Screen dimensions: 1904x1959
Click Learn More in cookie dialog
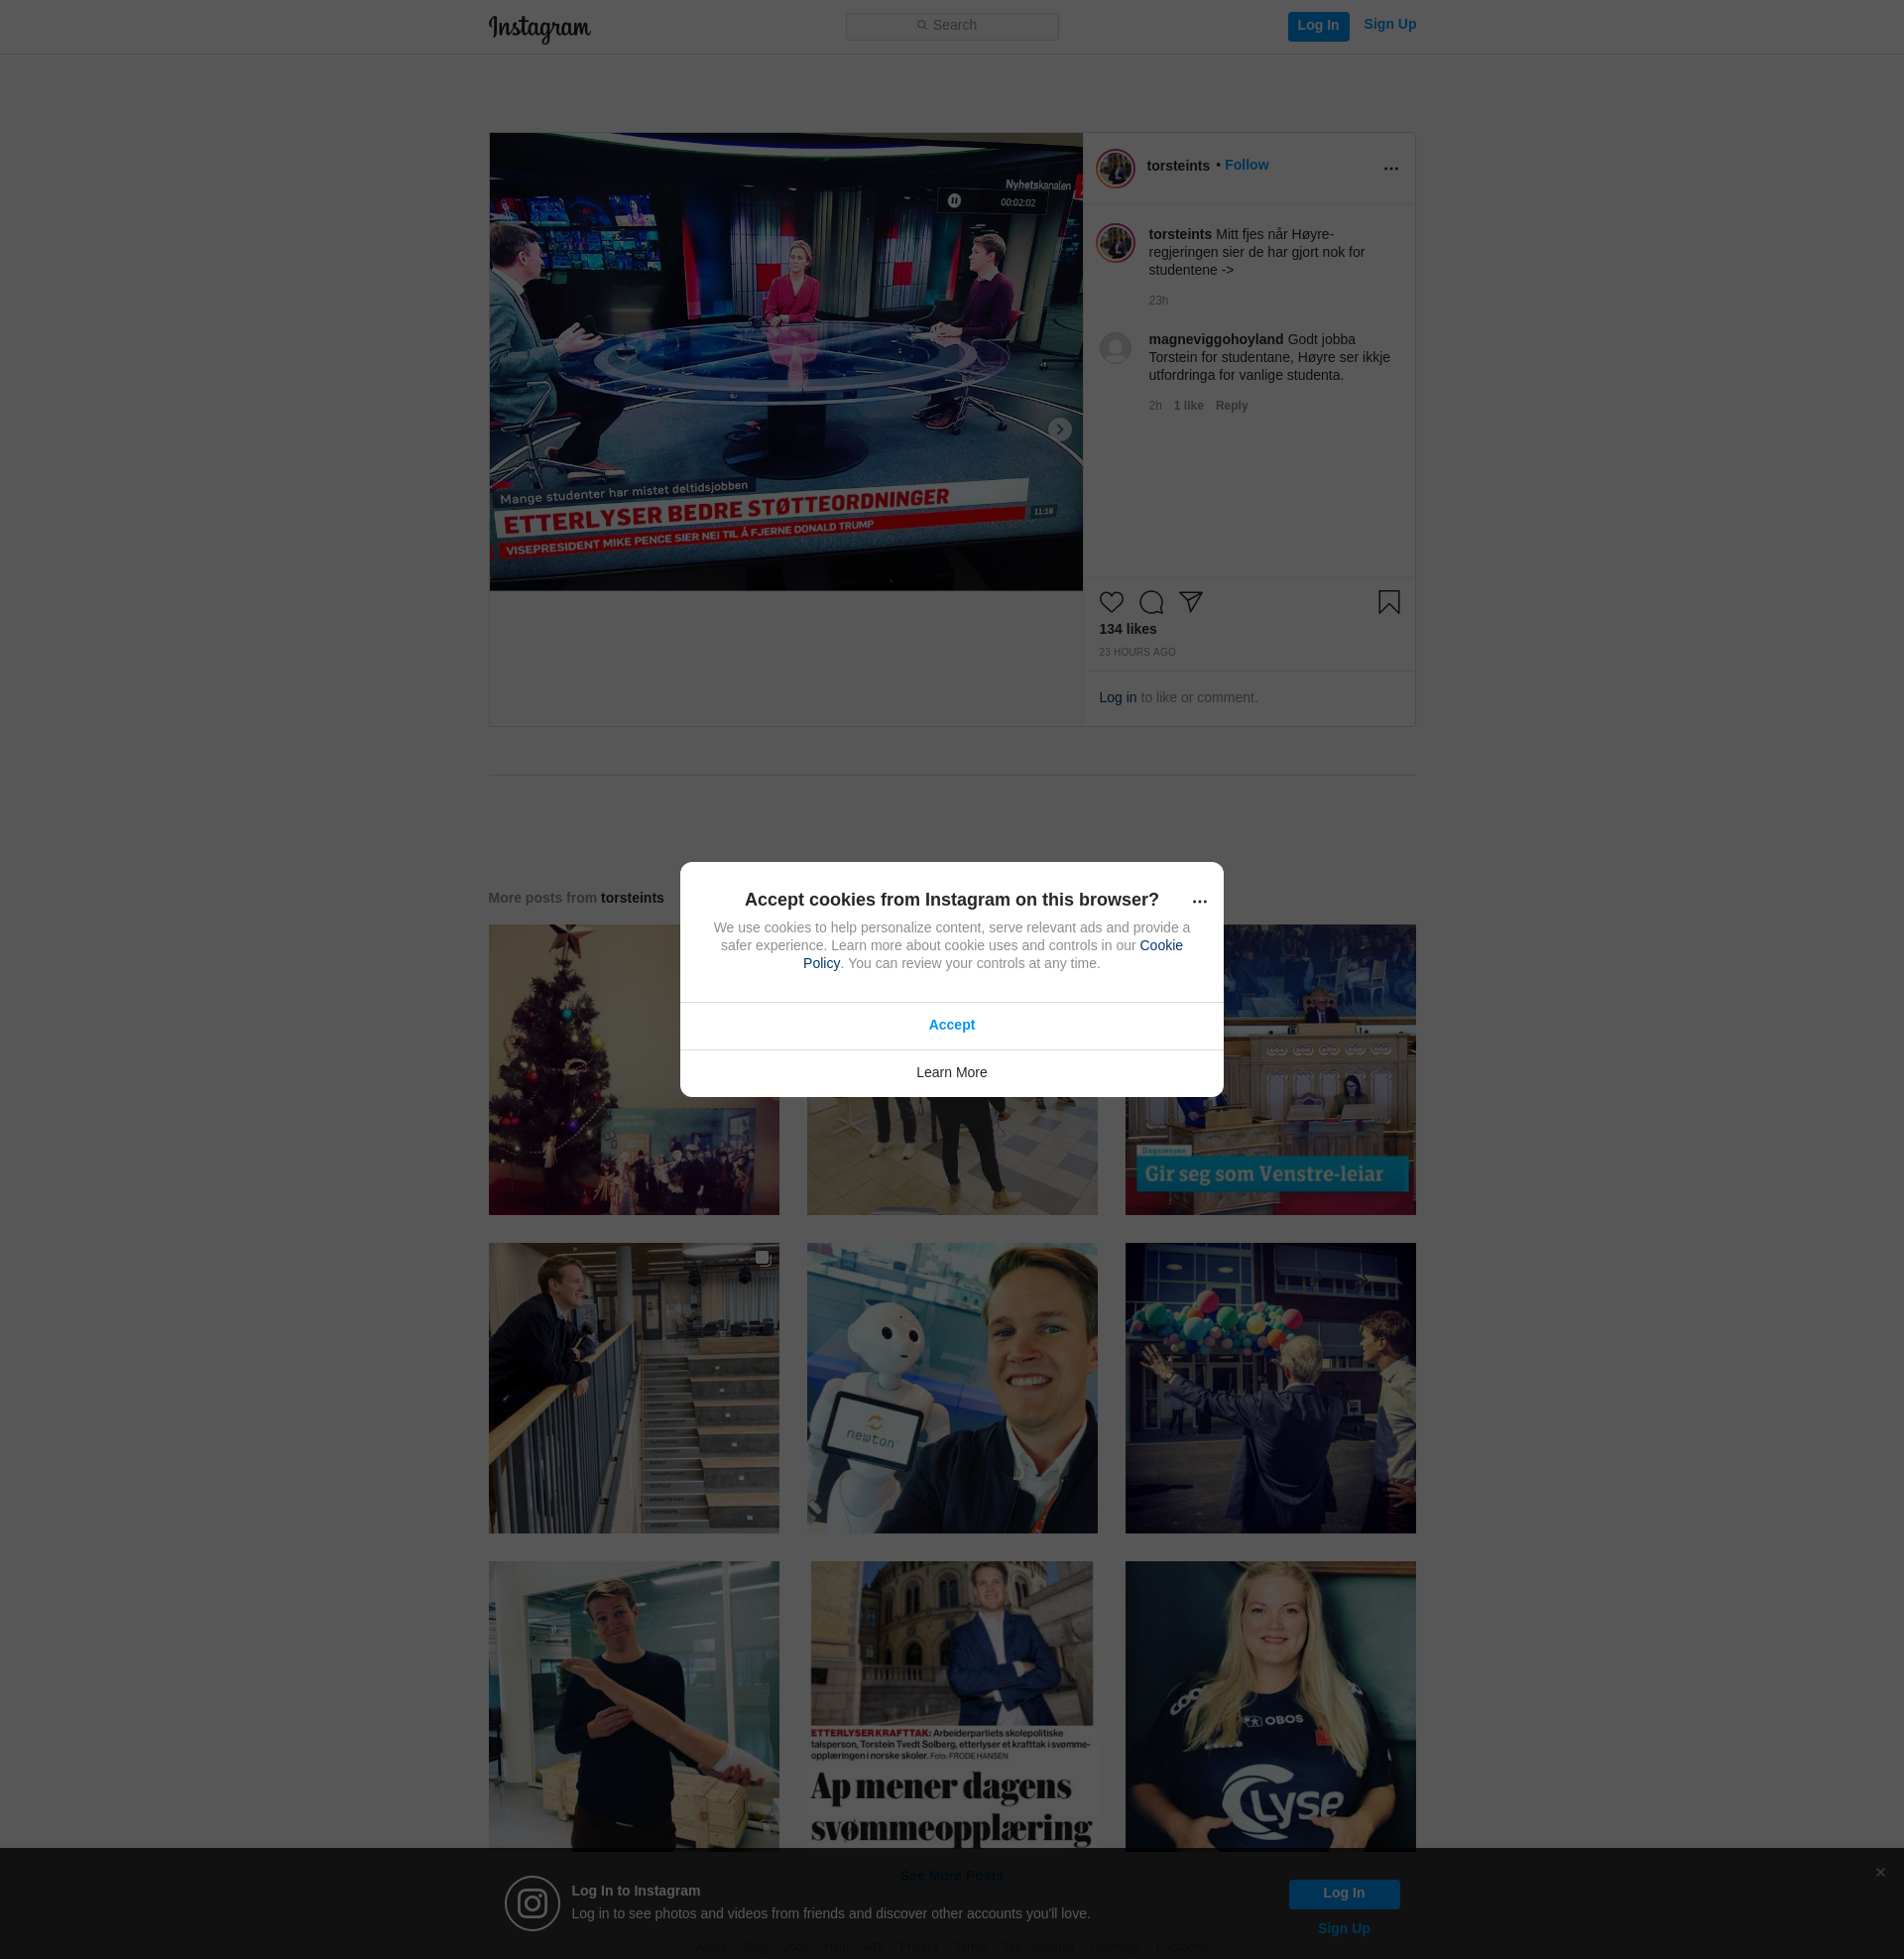point(951,1073)
